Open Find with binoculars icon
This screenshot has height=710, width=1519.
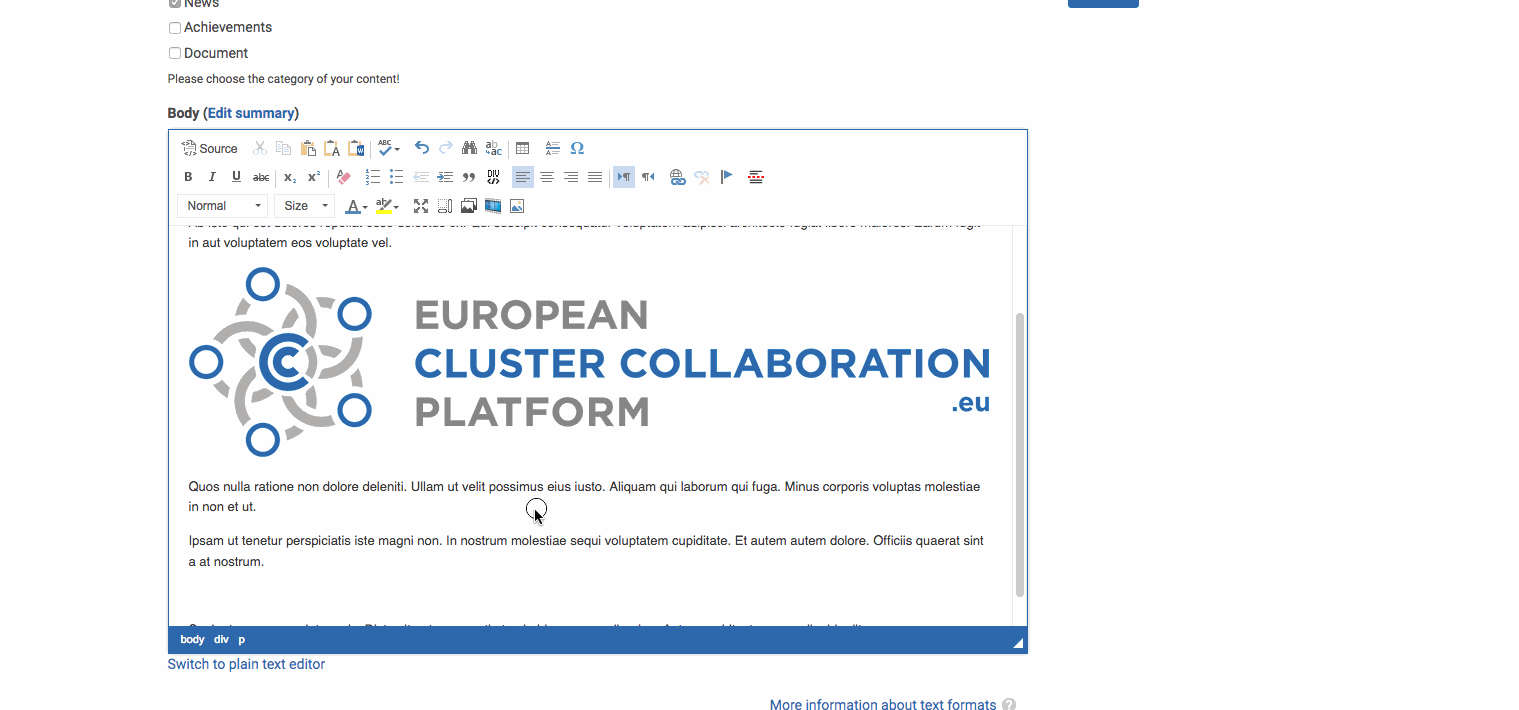pos(469,148)
